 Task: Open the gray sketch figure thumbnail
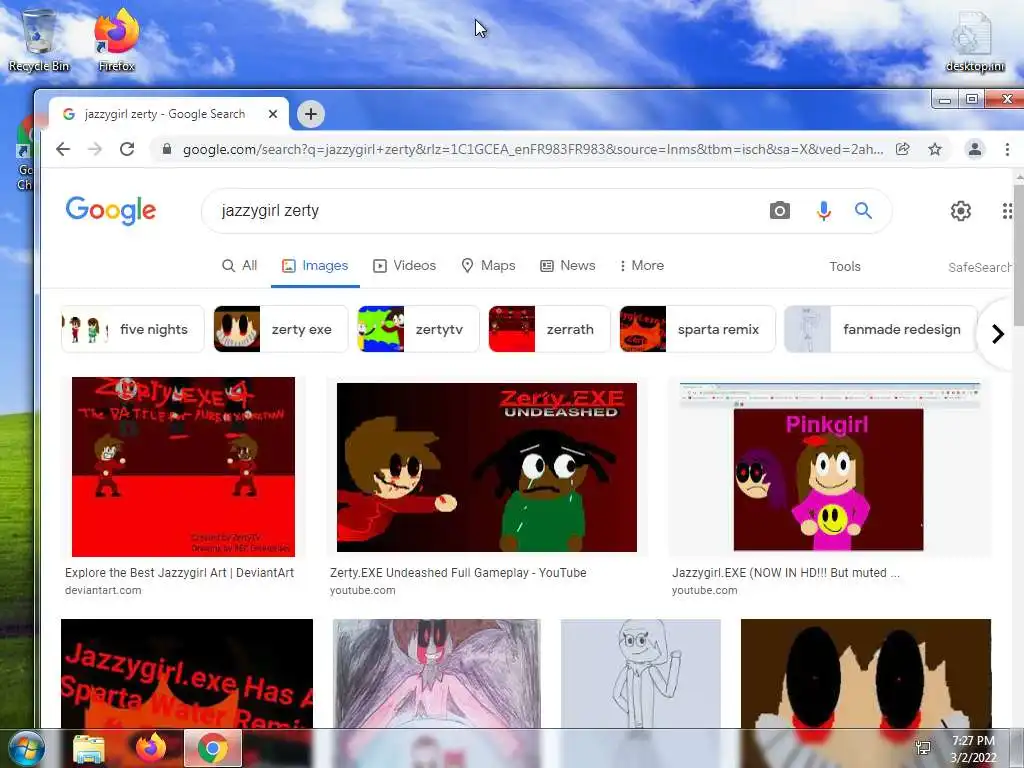[x=641, y=673]
